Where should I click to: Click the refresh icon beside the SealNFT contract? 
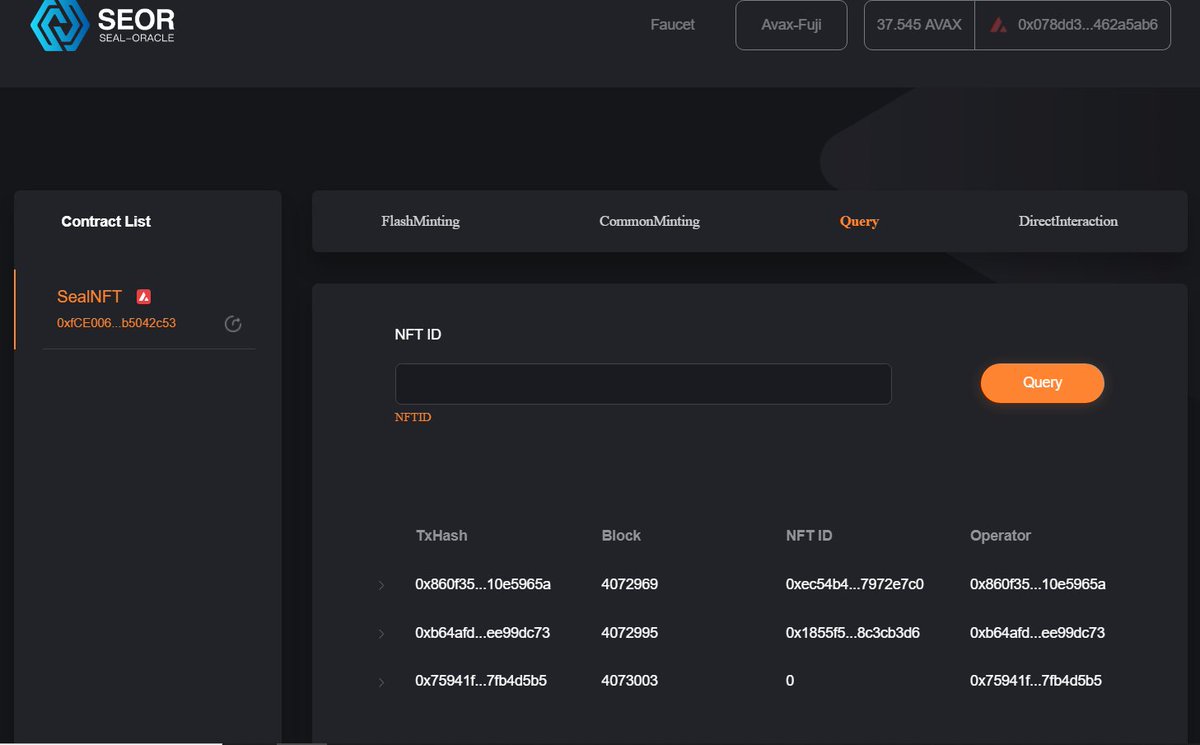click(233, 323)
